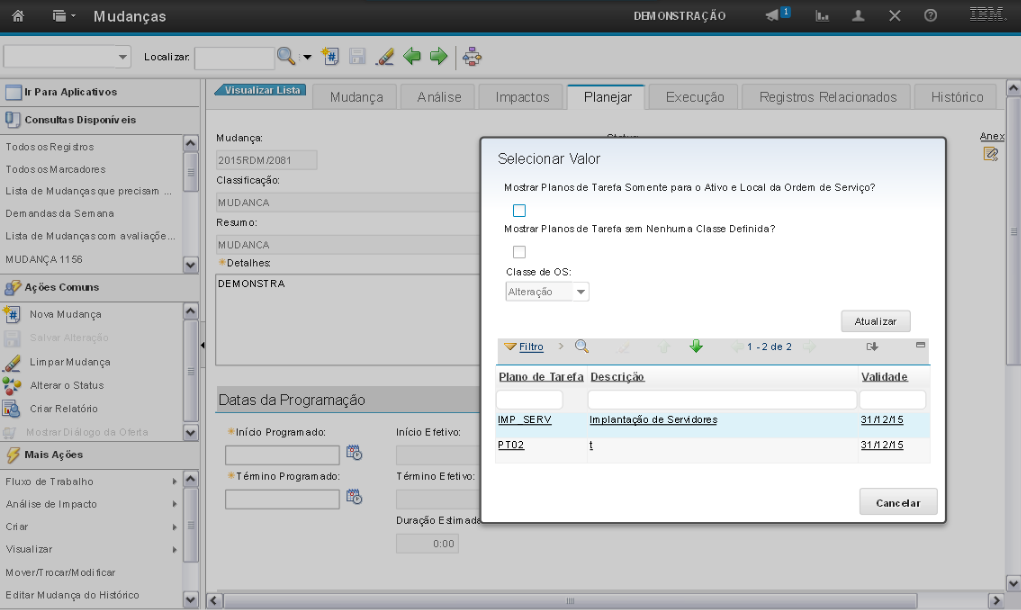Select the IMP_SERV task plan link

coord(524,420)
